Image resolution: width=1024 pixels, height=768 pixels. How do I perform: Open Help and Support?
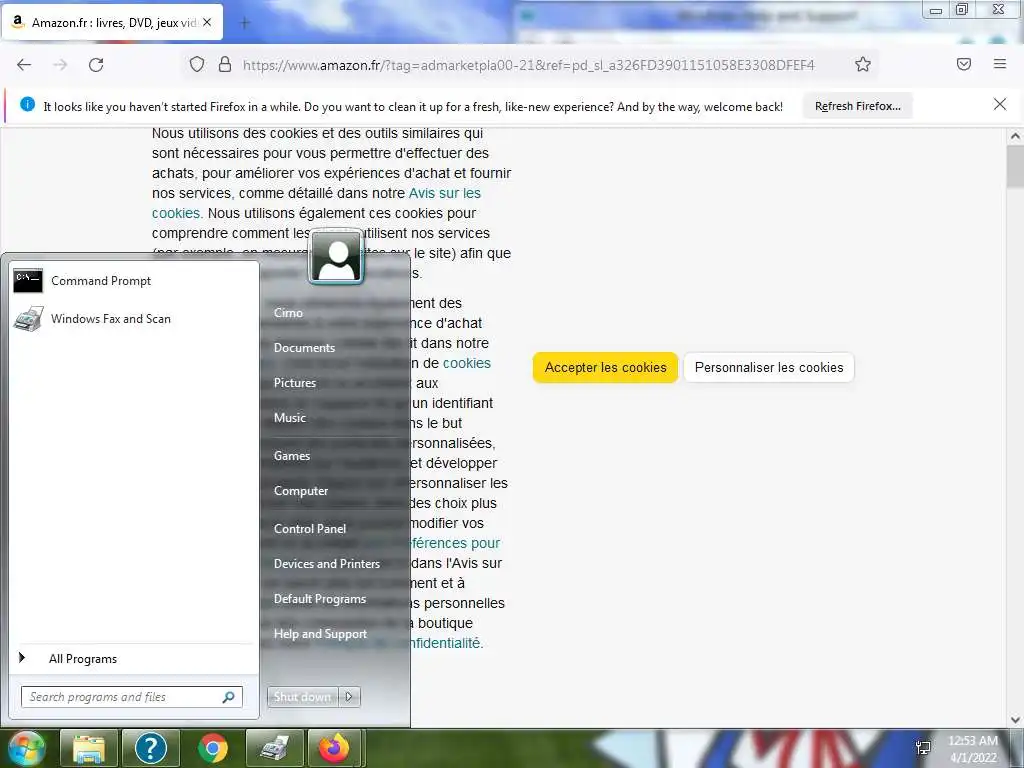[320, 633]
